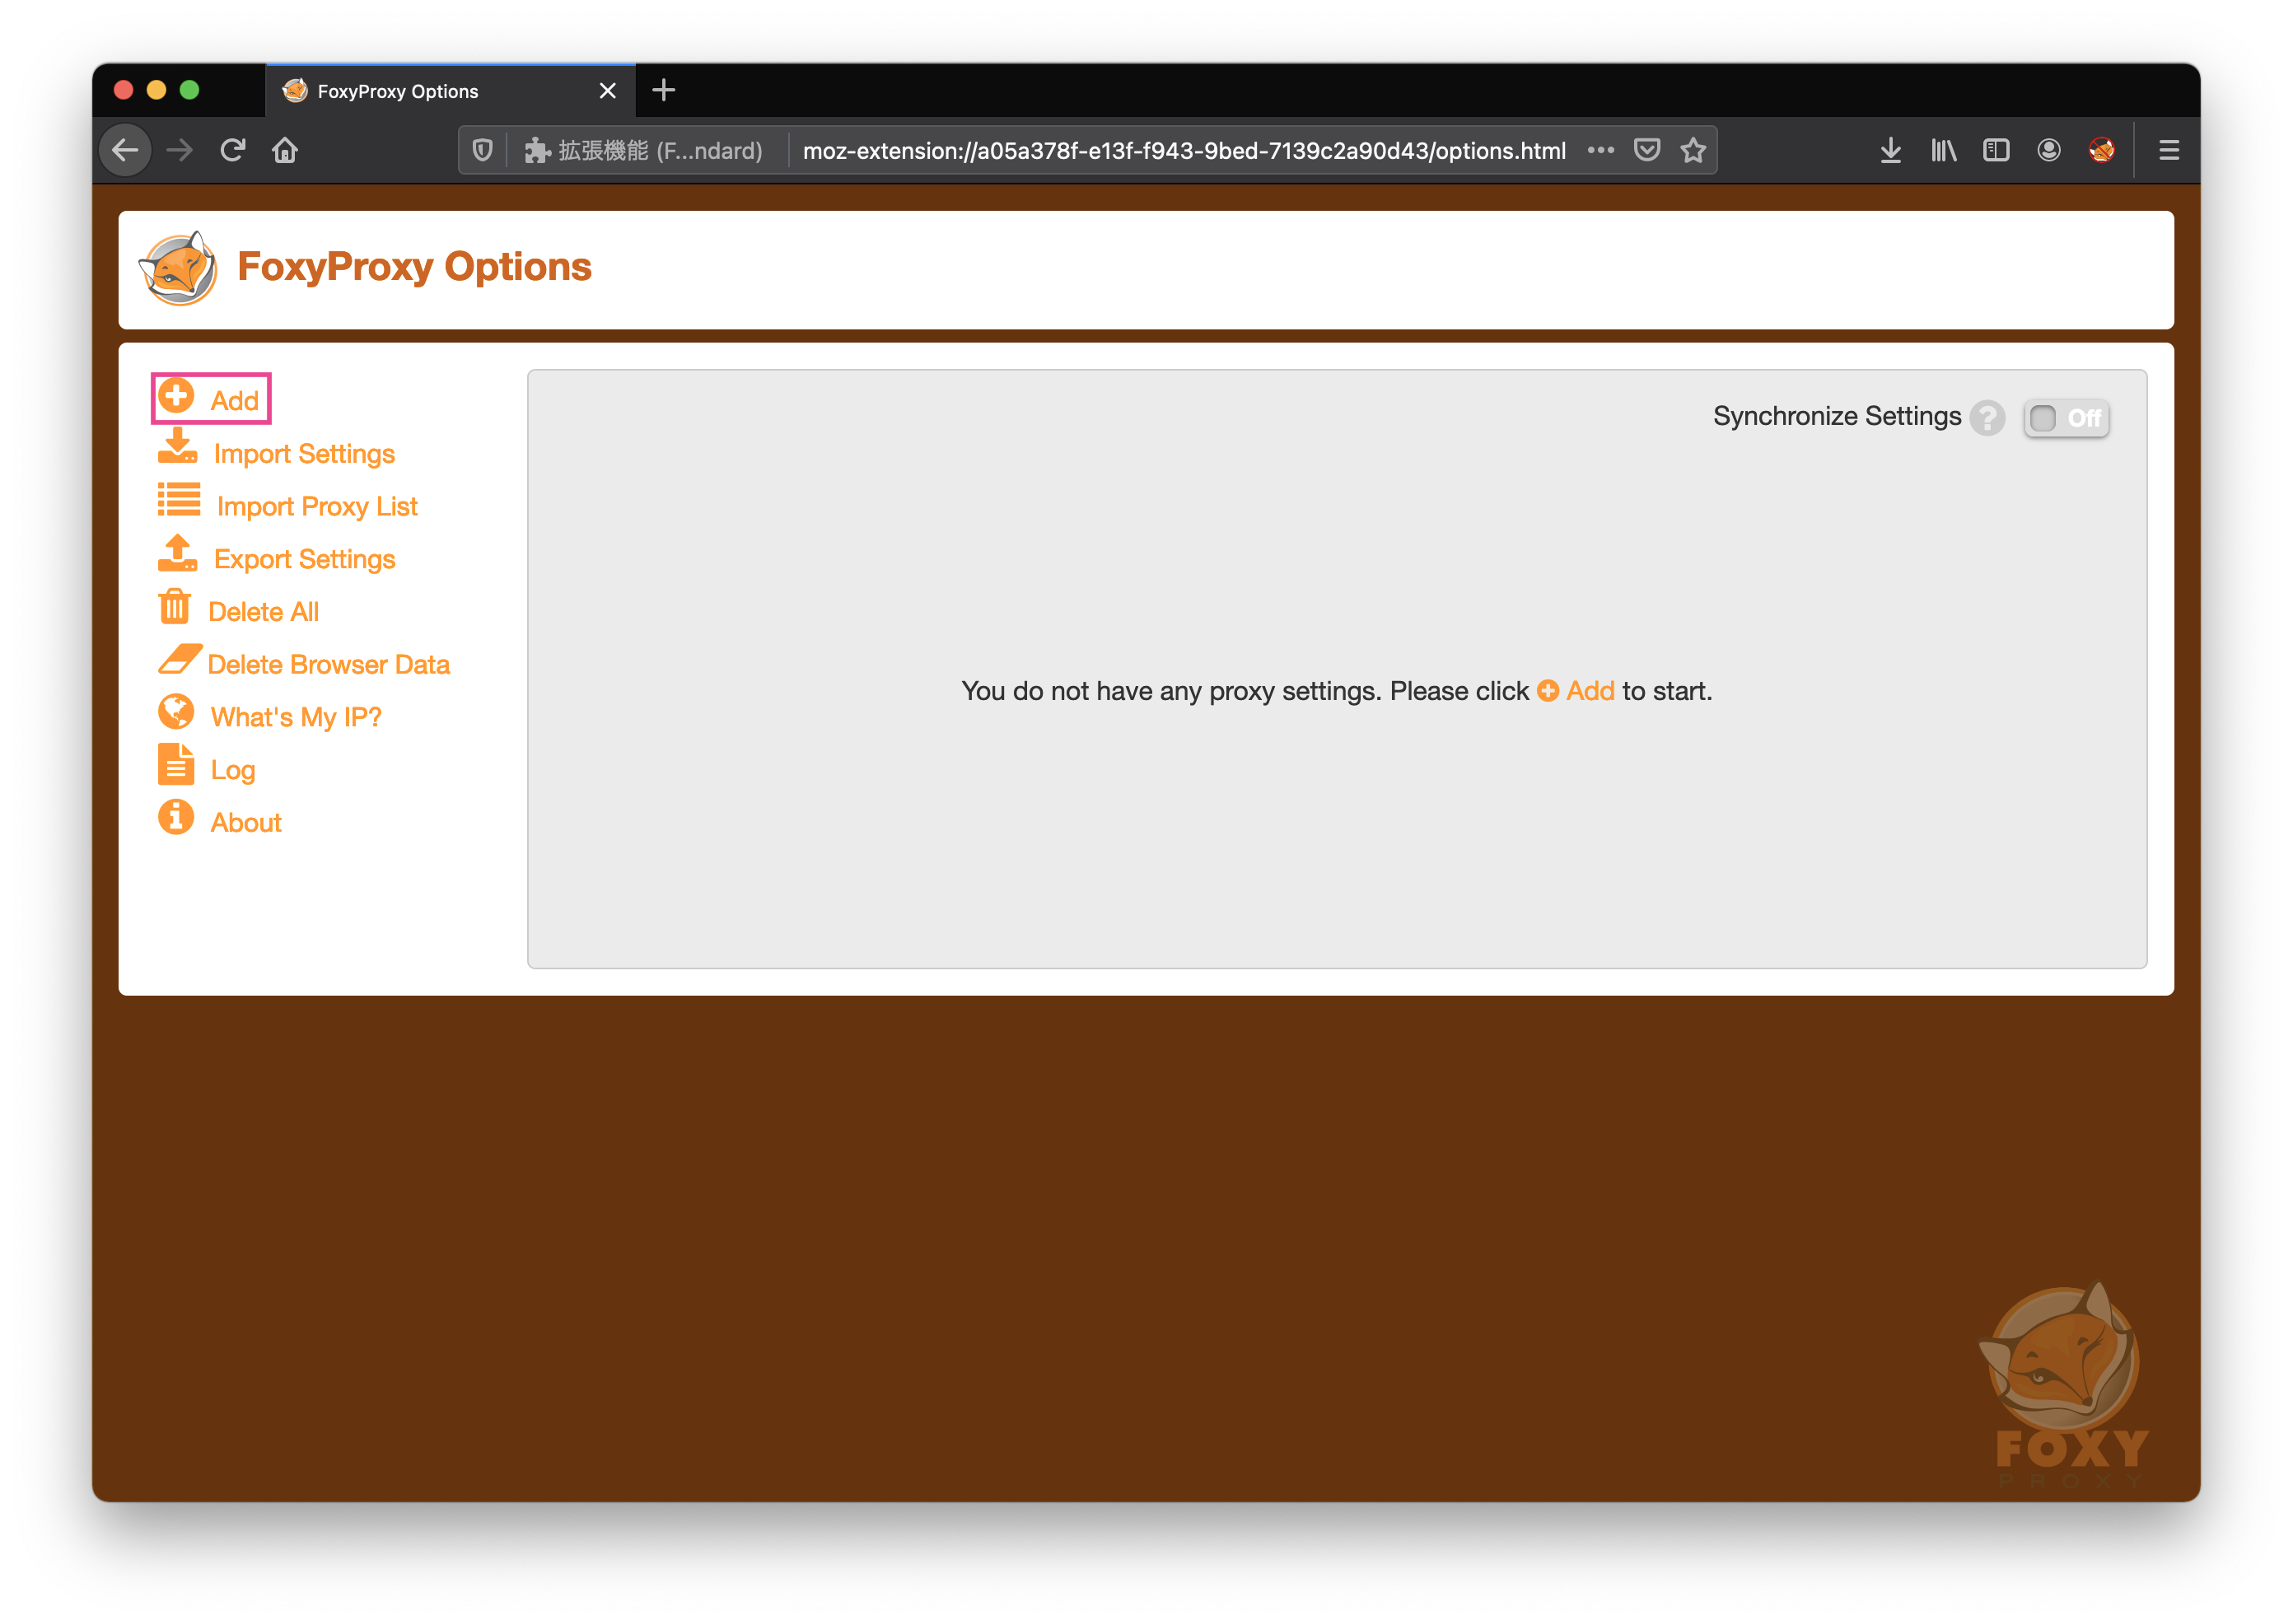Open the Log link
2293x1624 pixels.
point(233,770)
